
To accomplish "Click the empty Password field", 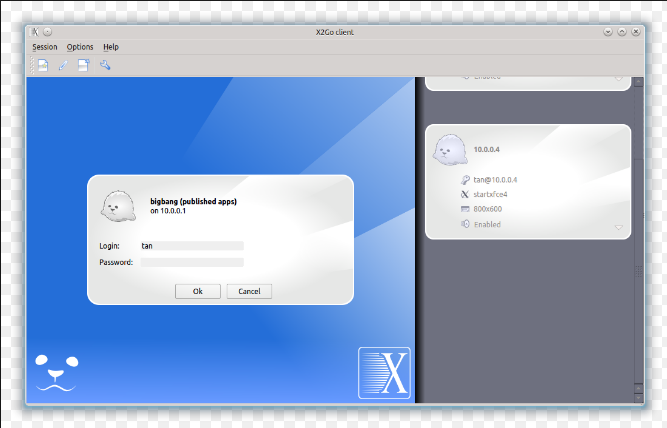I will point(192,262).
